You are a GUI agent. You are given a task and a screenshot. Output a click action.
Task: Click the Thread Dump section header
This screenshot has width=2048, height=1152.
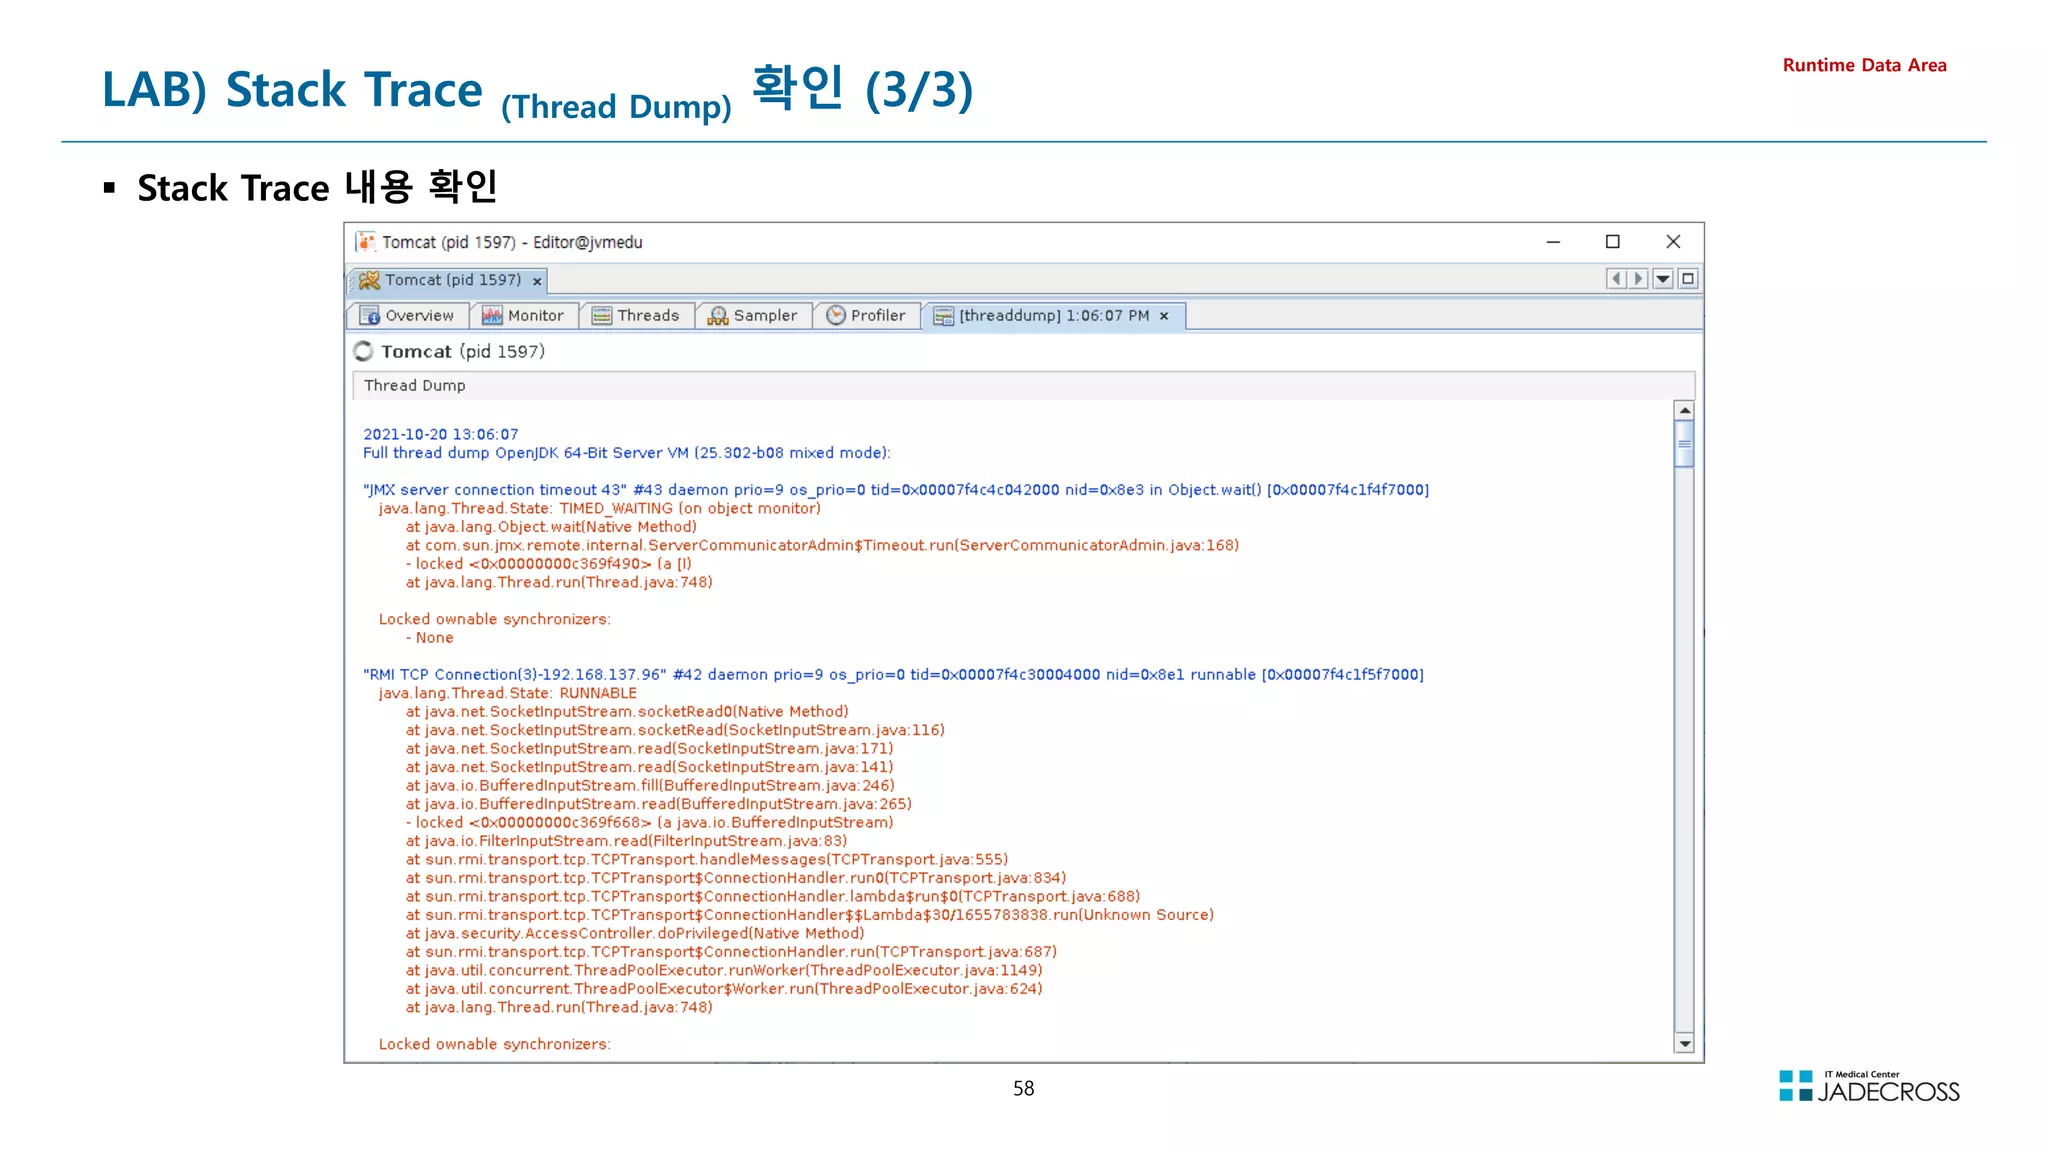1024,386
